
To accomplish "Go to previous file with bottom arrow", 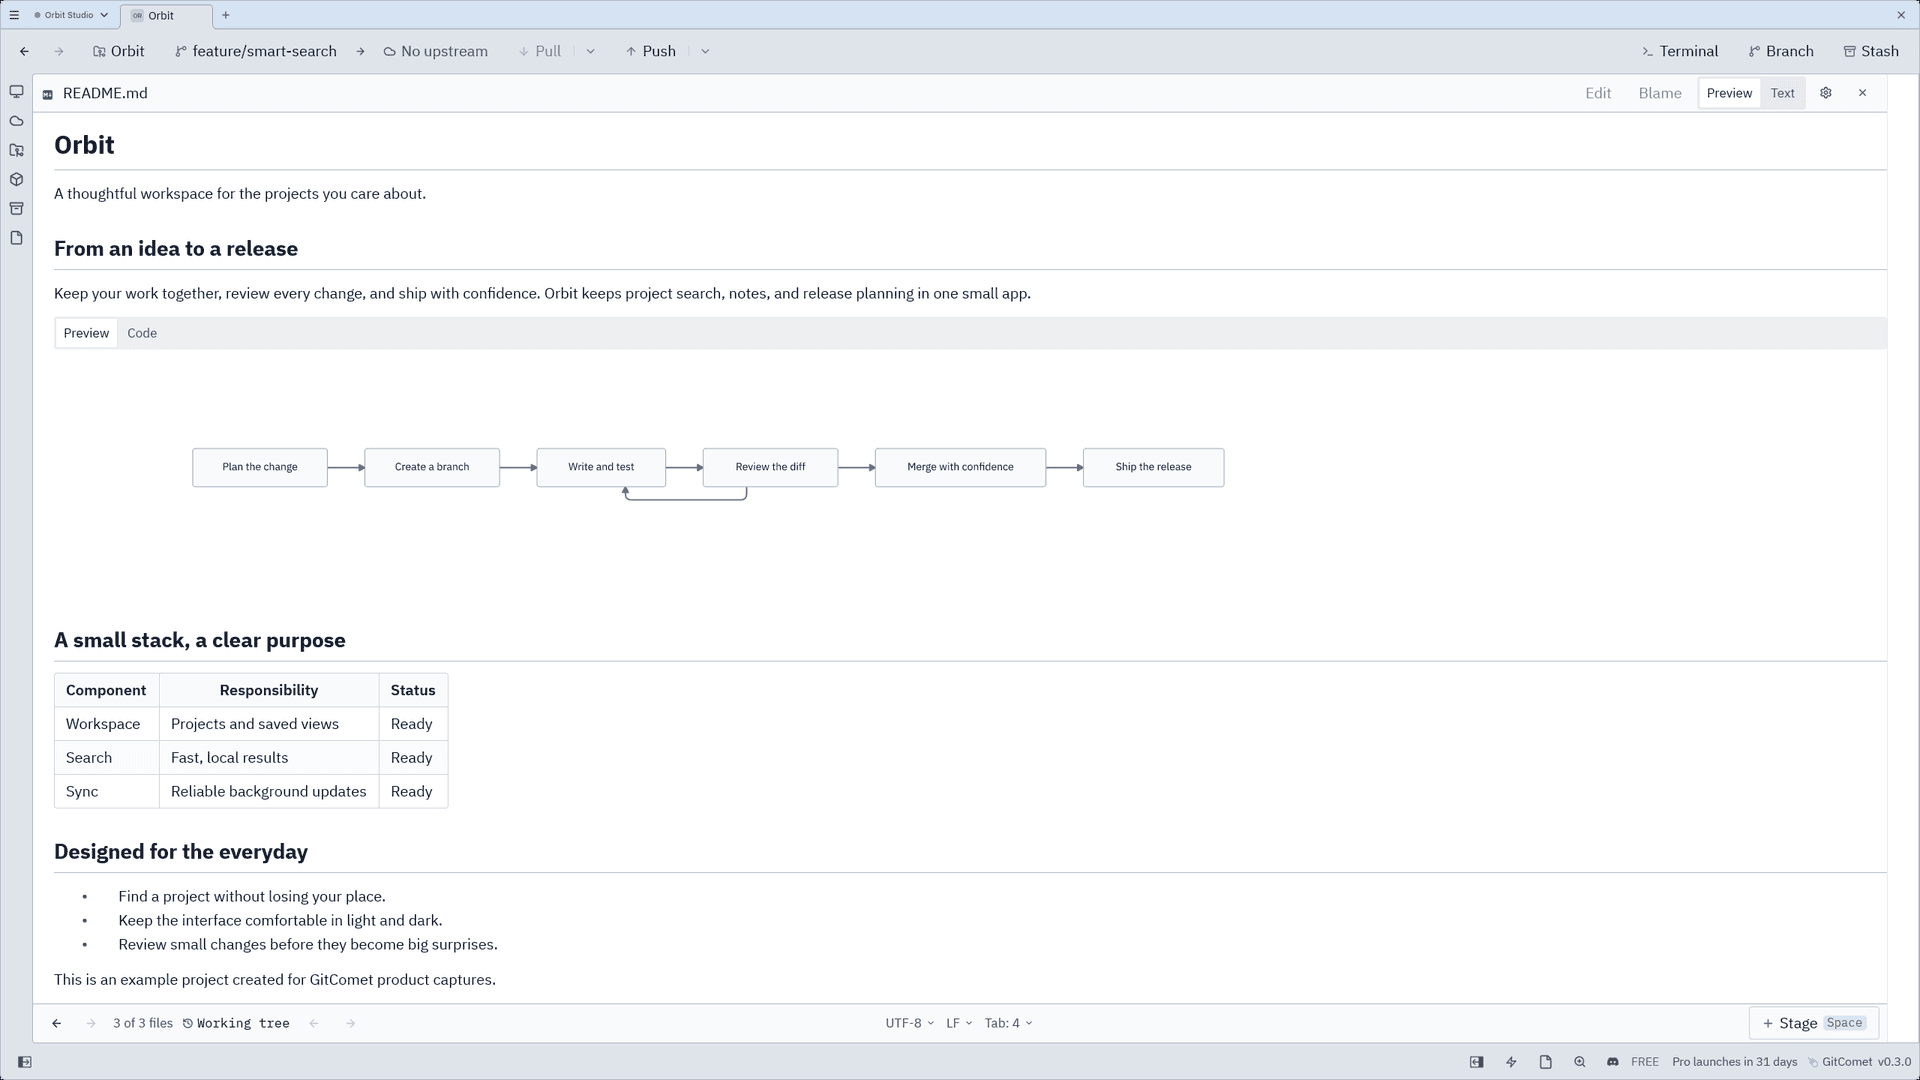I will pos(57,1023).
